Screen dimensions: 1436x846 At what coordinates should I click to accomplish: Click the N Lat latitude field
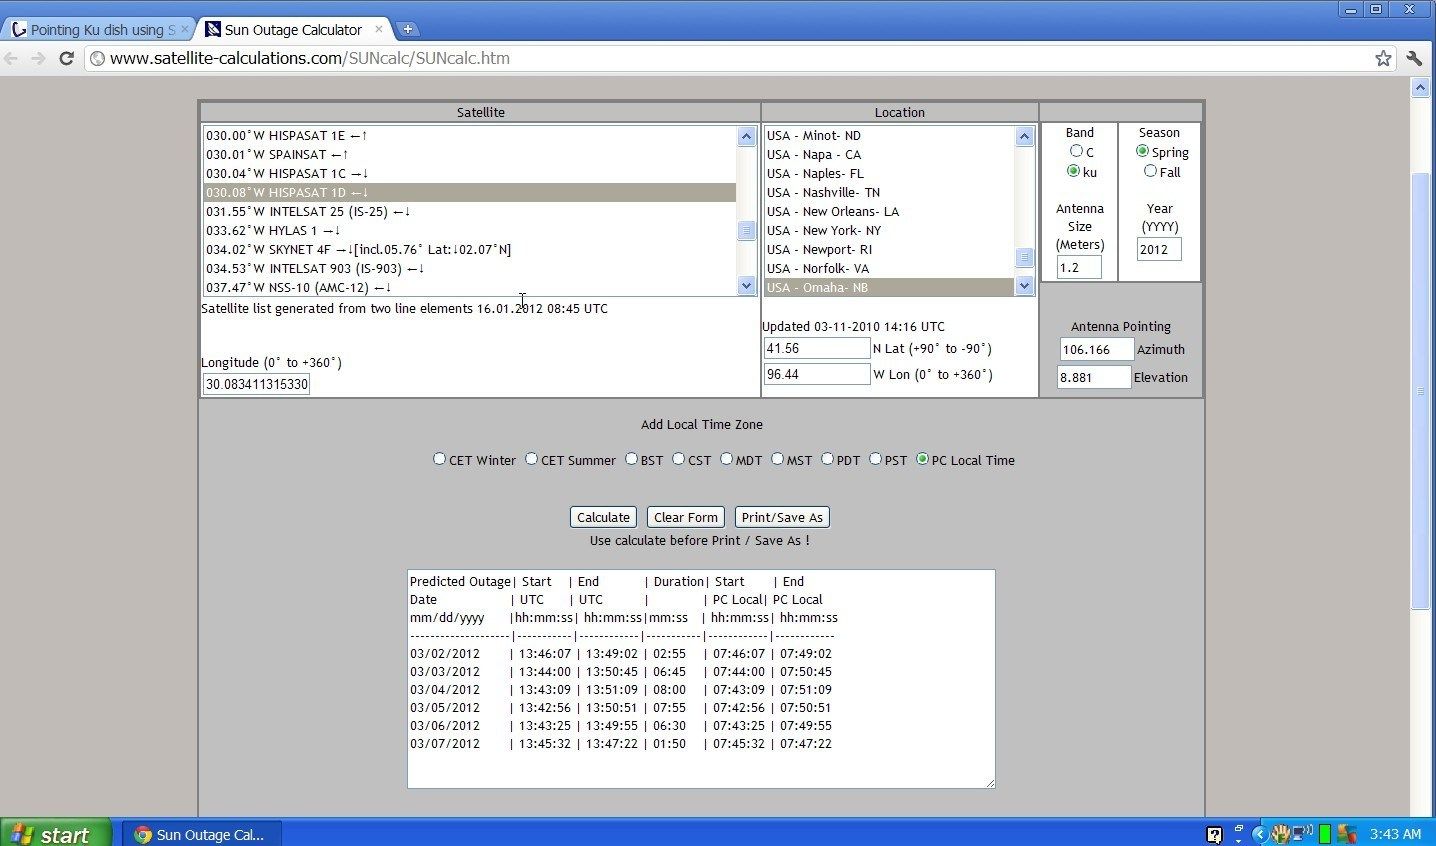[817, 348]
